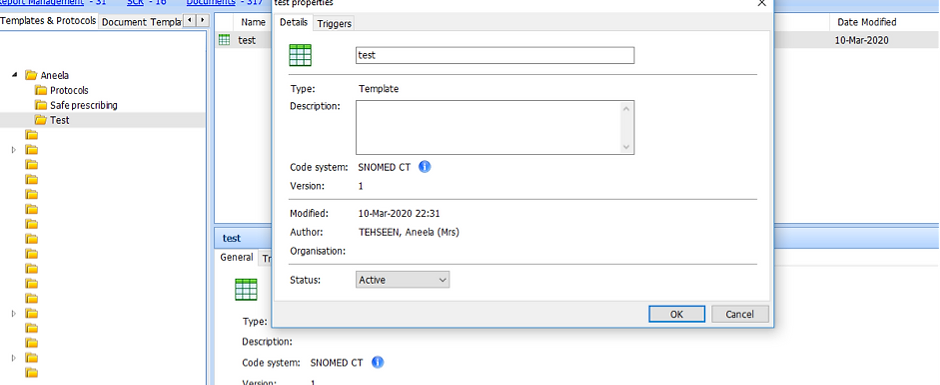Click the author text TEHSEEN, Aneela (Mrs)

pyautogui.click(x=409, y=232)
